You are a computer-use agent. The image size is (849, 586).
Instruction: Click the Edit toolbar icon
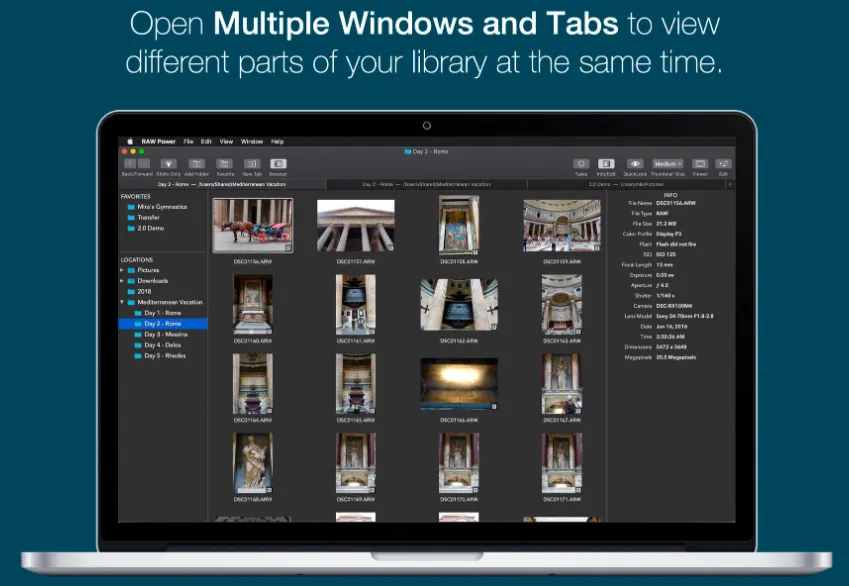coord(723,164)
